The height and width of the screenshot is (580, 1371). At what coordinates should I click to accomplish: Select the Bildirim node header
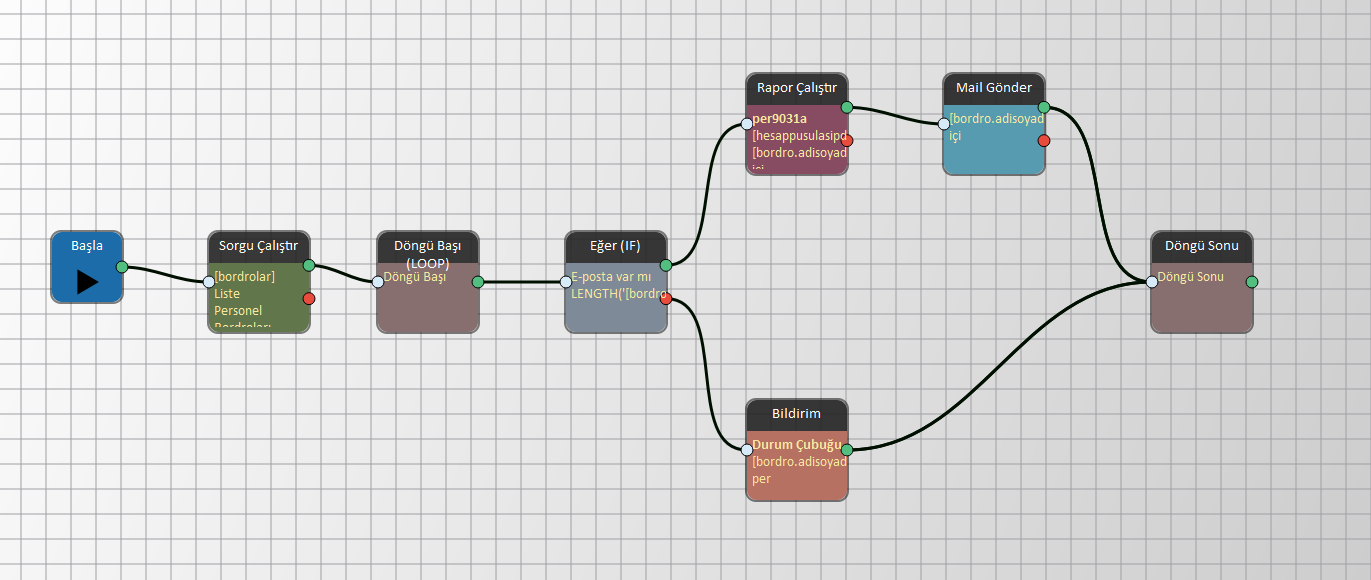797,413
